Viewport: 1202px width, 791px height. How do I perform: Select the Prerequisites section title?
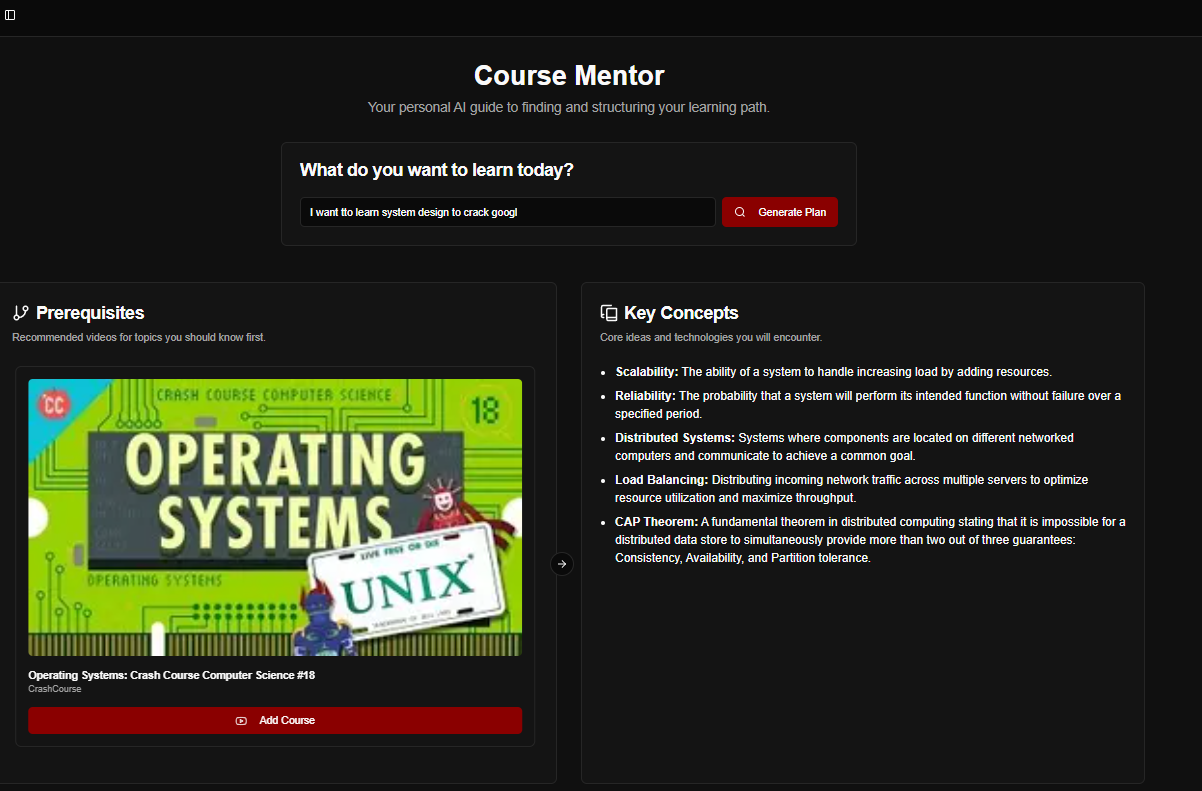point(90,313)
